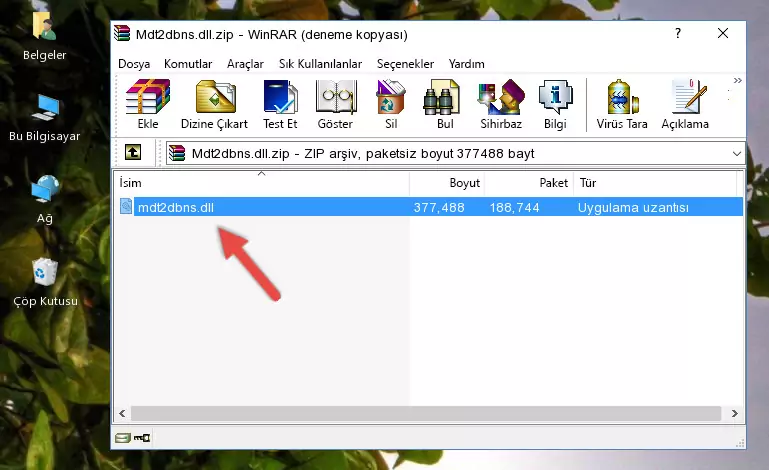Select the Çöp Kutusu desktop icon
769x470 pixels.
45,283
